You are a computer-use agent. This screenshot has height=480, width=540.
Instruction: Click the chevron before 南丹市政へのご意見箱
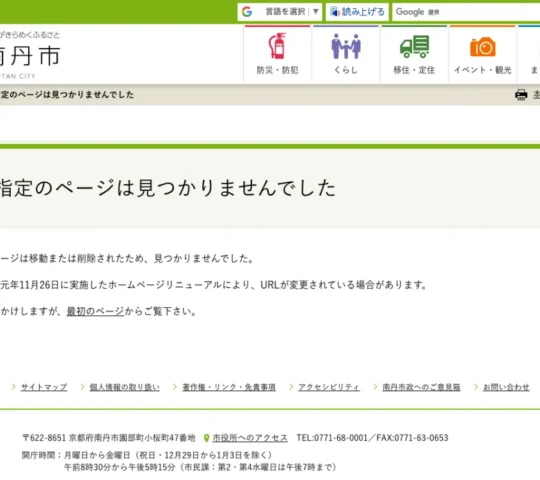pos(375,387)
